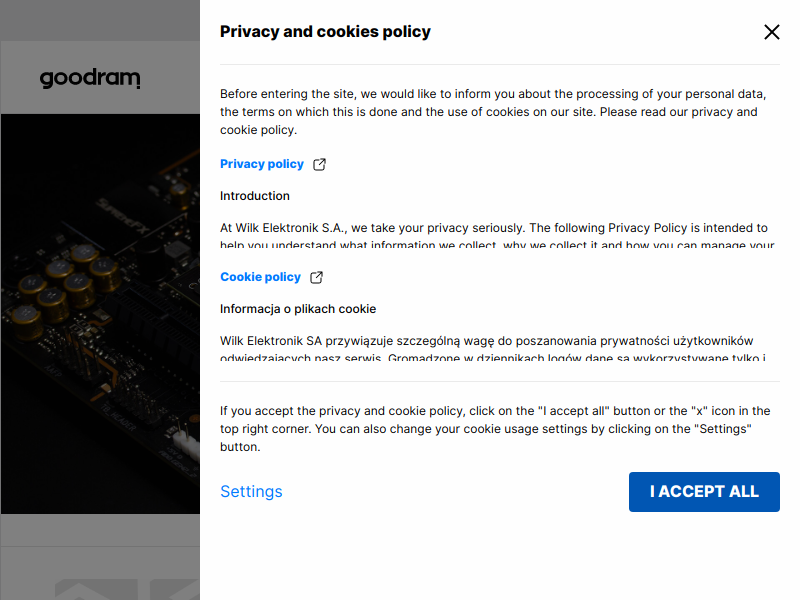This screenshot has width=800, height=600.
Task: Click the paragraph starting "At Wilk Elektronik S.A."
Action: click(497, 235)
